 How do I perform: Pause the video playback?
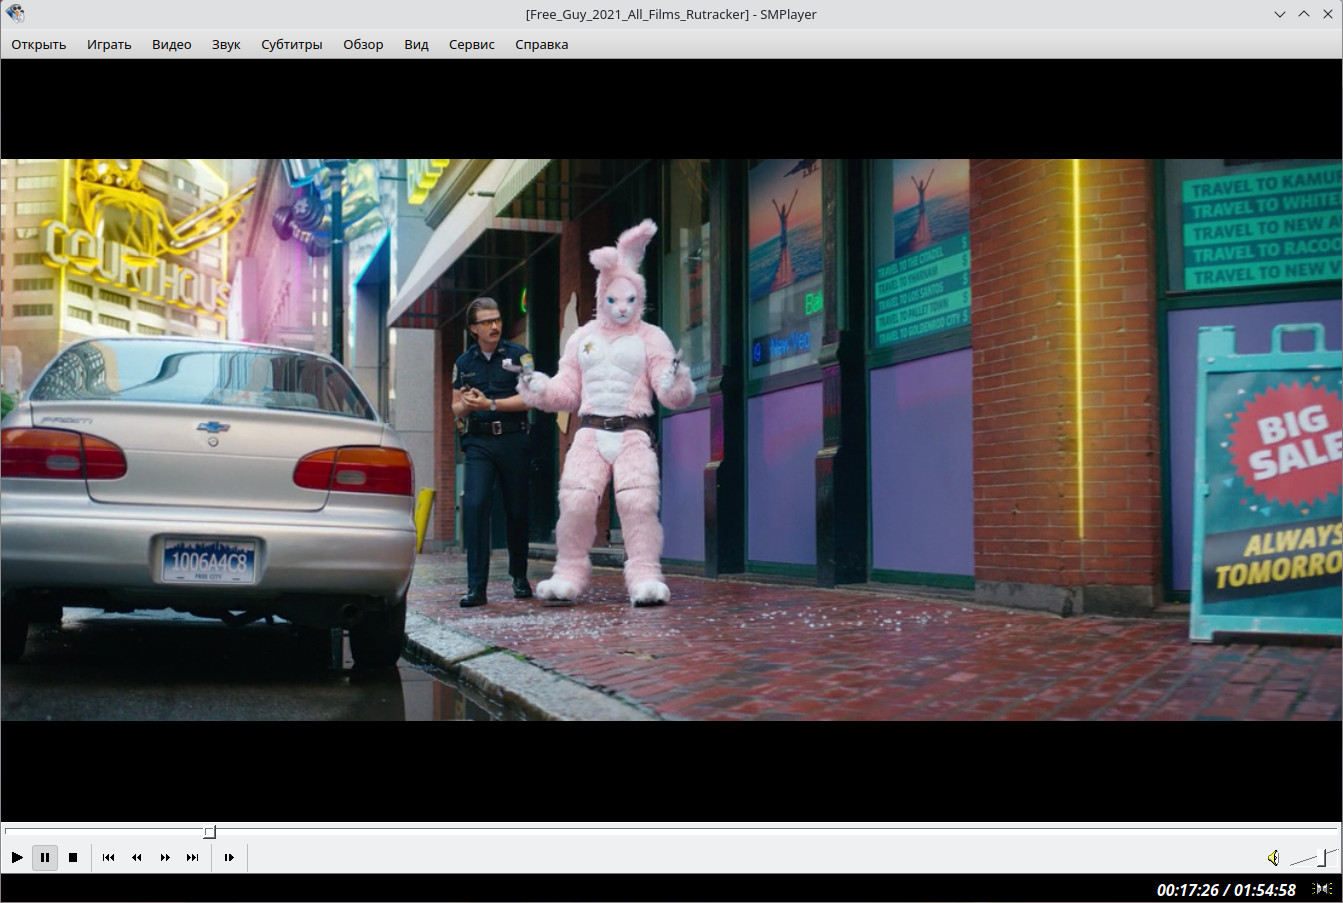[45, 857]
